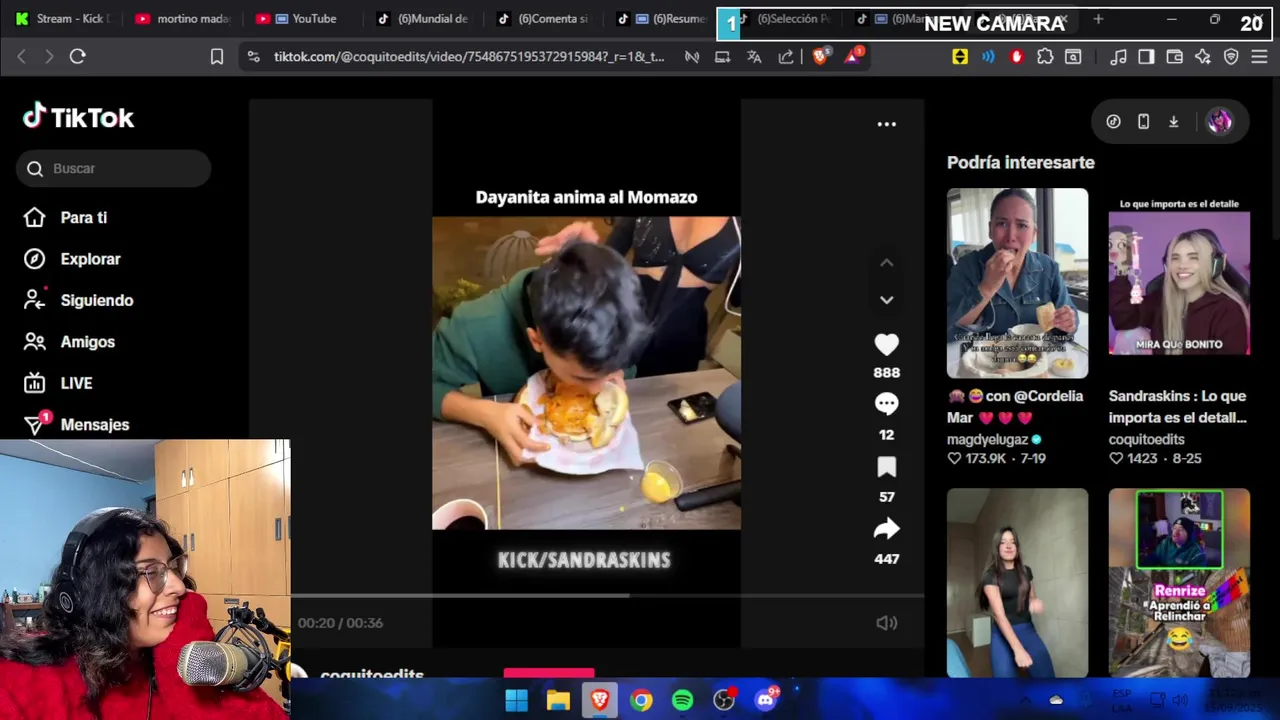Open Discord from the taskbar
This screenshot has height=720, width=1280.
[766, 700]
